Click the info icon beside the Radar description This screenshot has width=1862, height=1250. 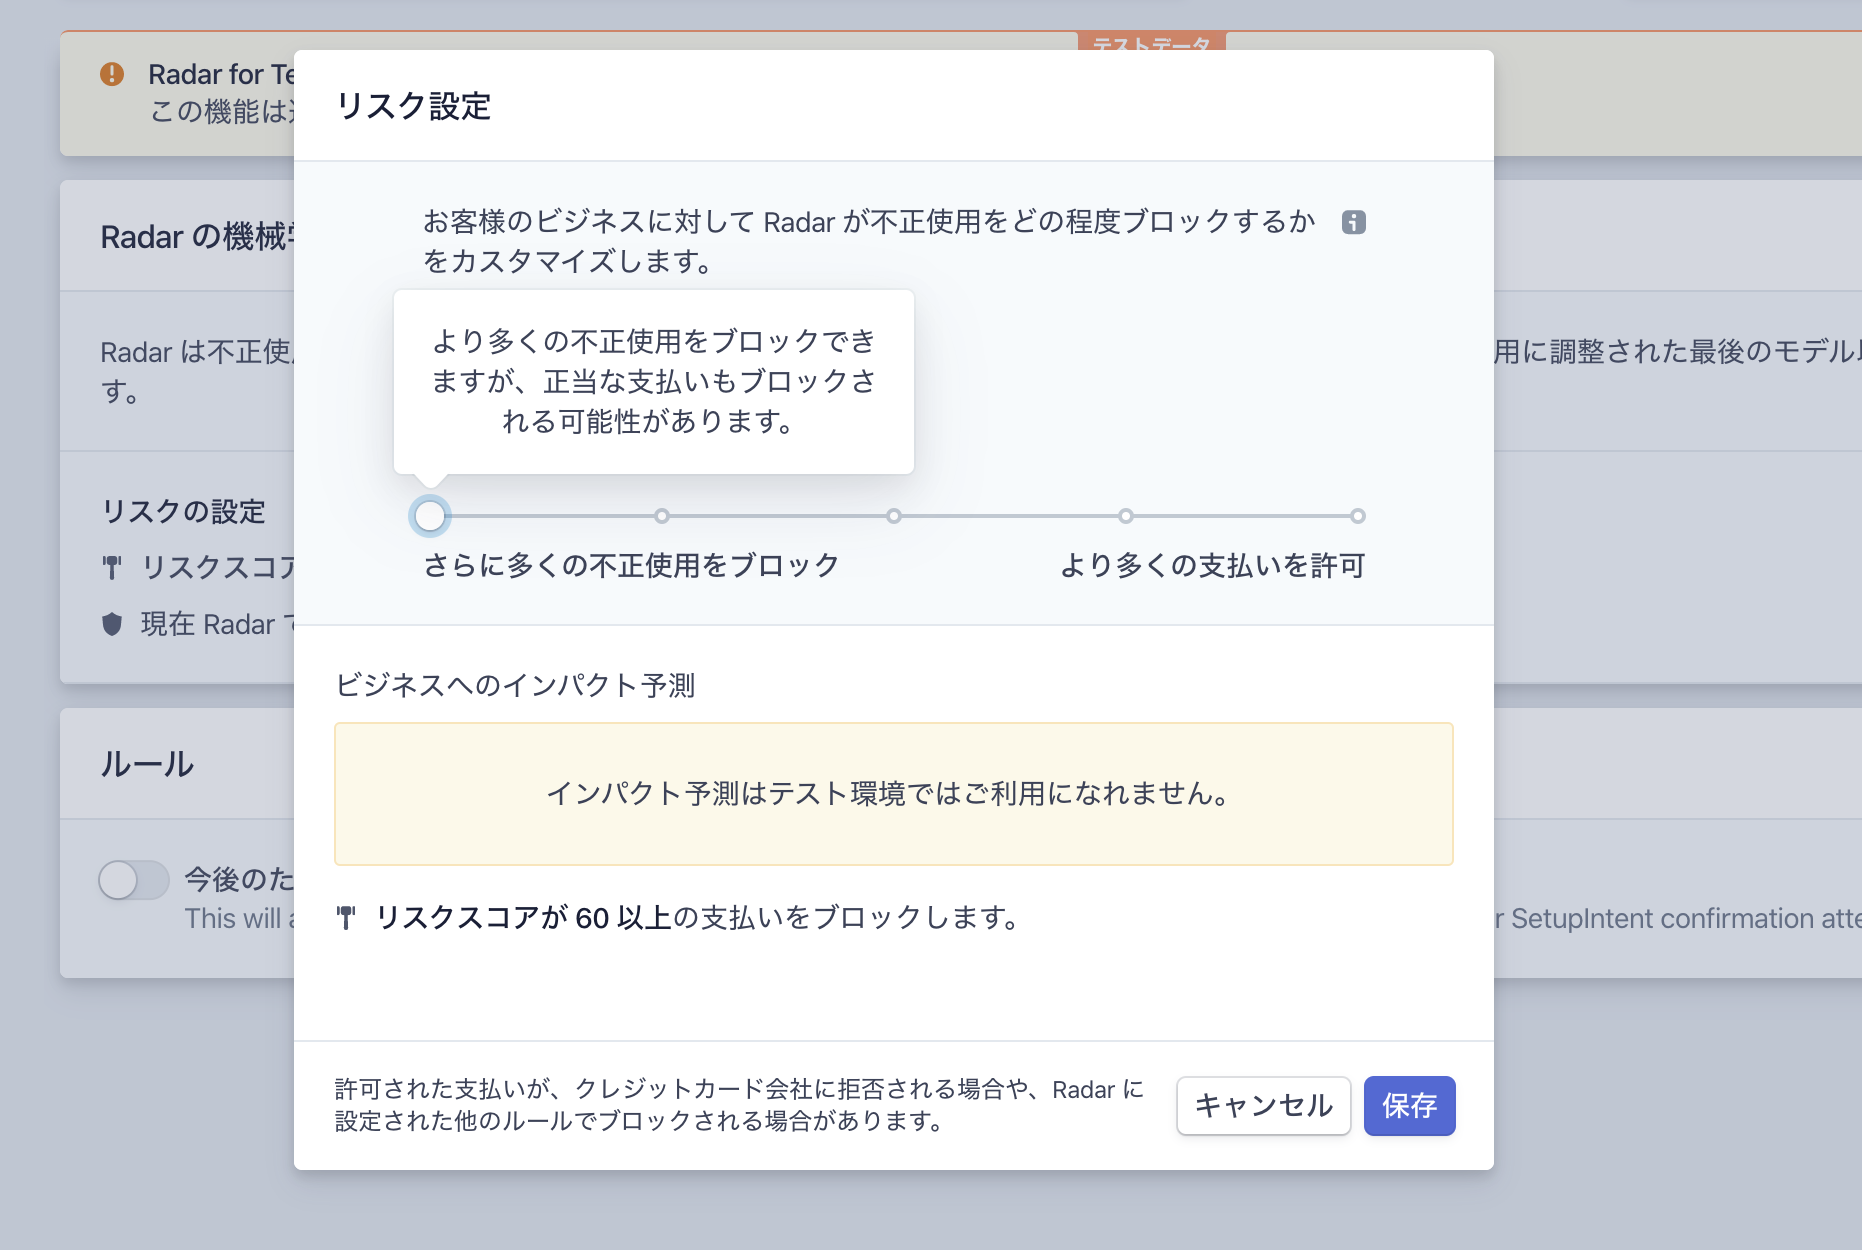coord(1354,222)
